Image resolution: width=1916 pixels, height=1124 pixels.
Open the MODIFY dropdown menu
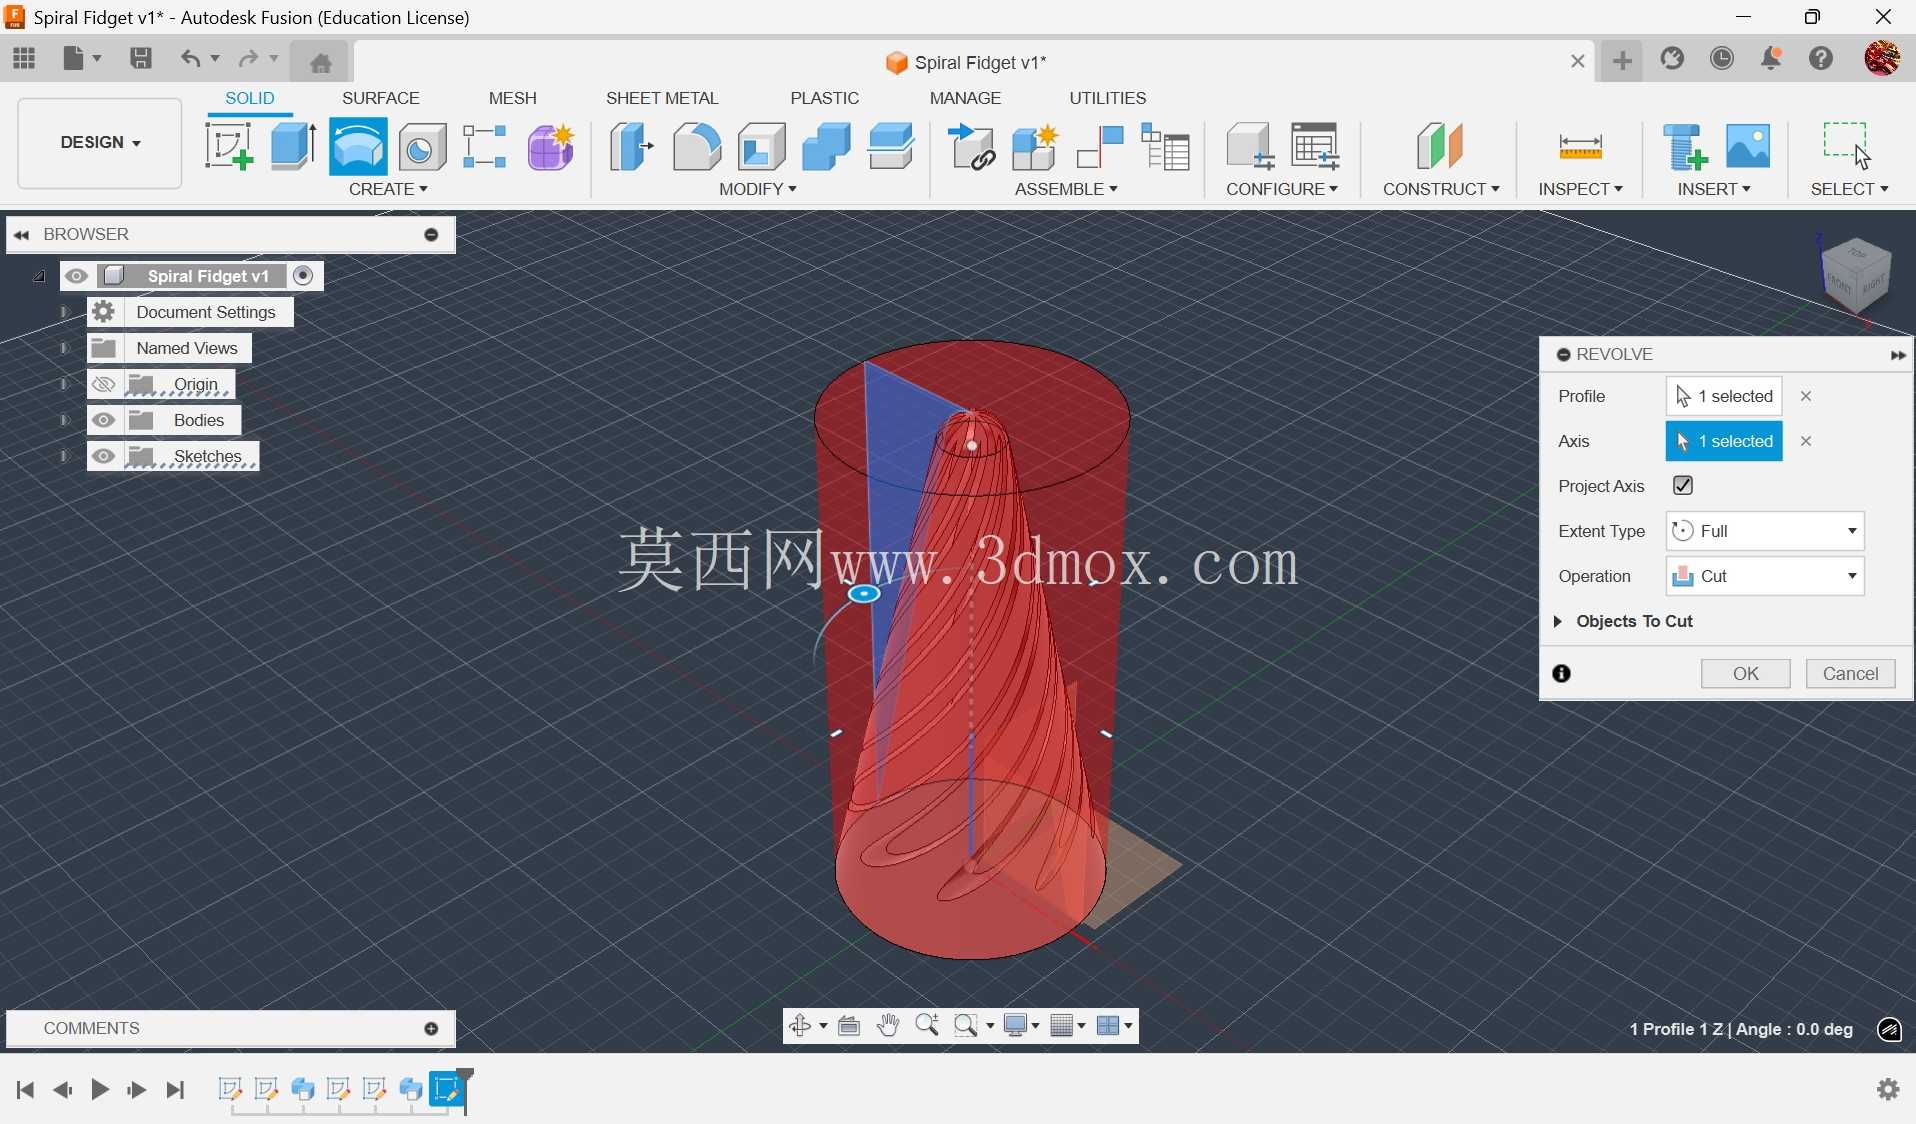coord(757,189)
